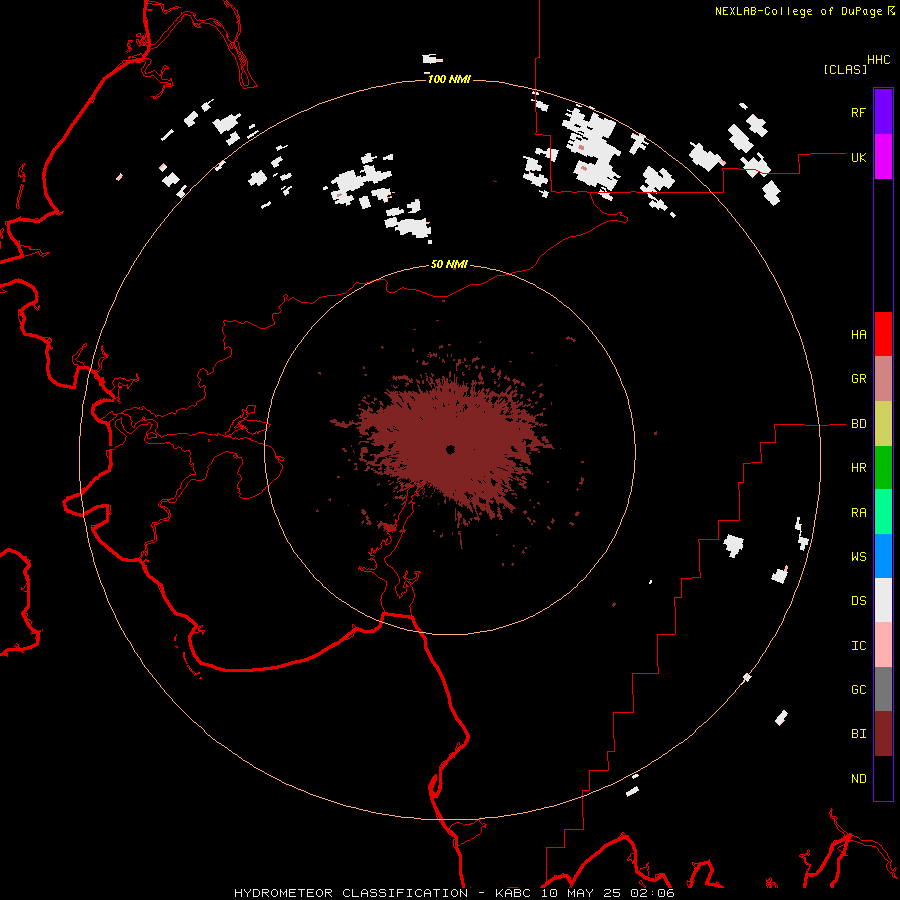Screen dimensions: 900x900
Task: Click the [CLAS] units label
Action: pos(845,70)
